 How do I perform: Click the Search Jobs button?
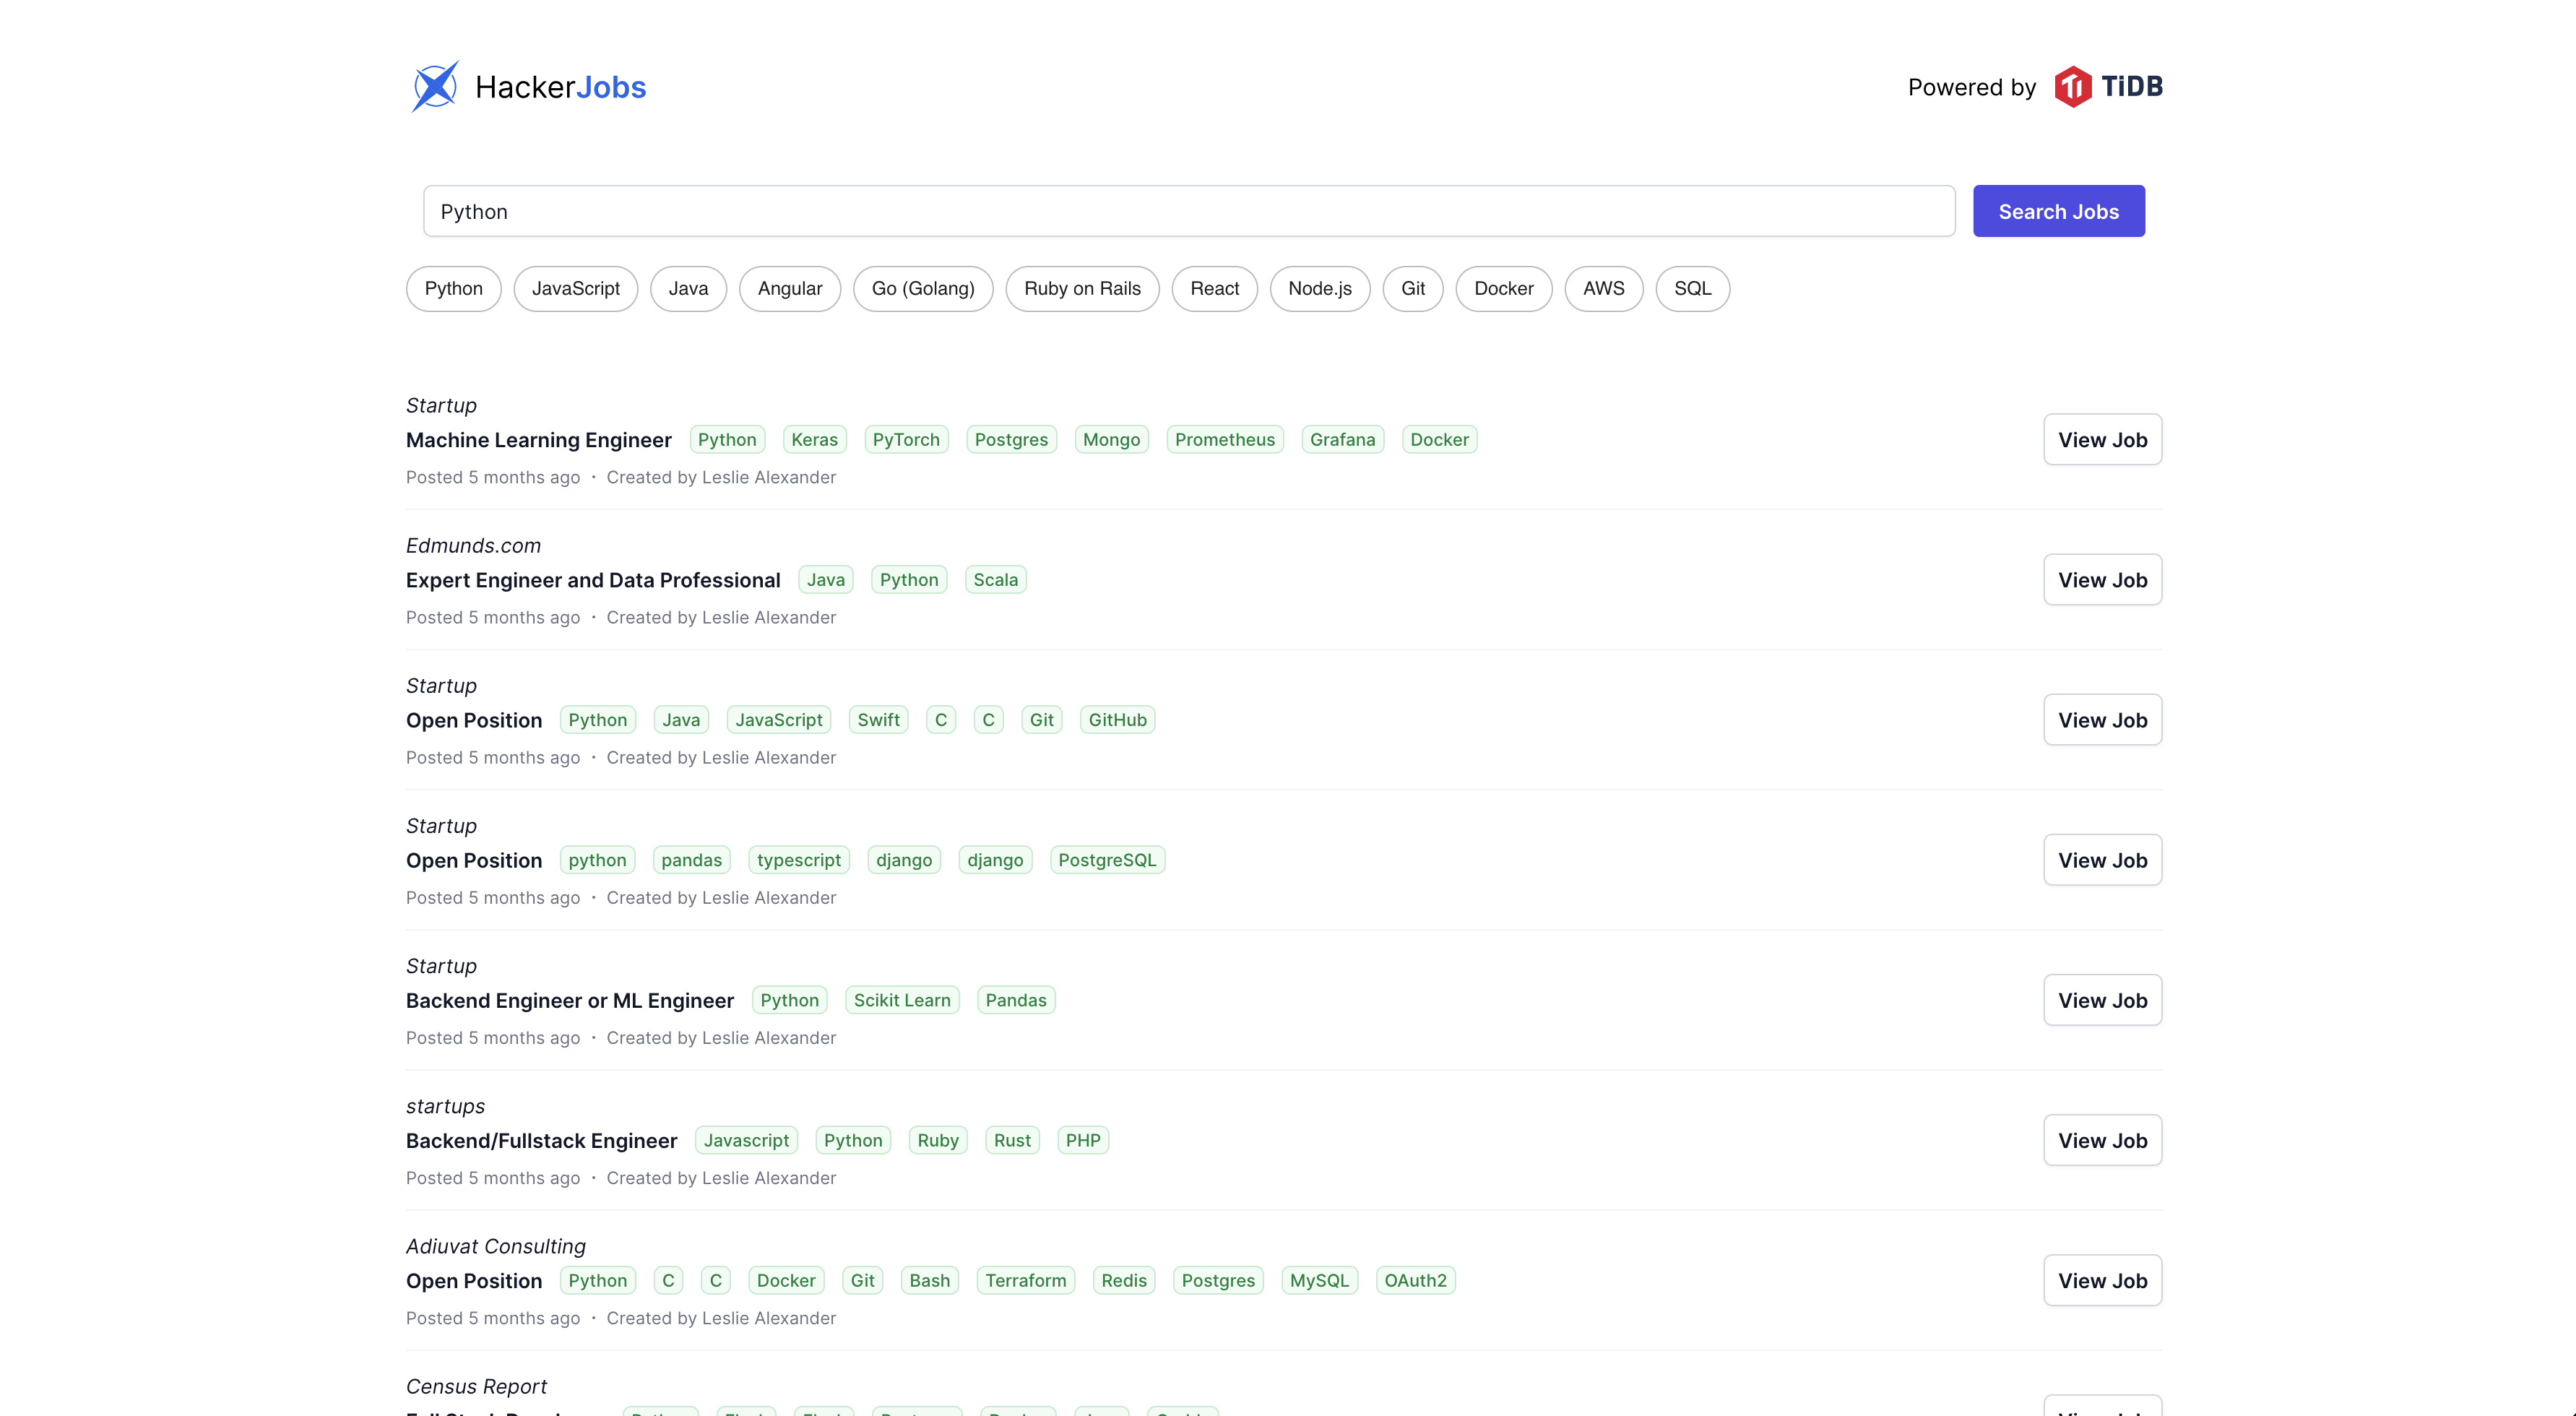click(2058, 211)
